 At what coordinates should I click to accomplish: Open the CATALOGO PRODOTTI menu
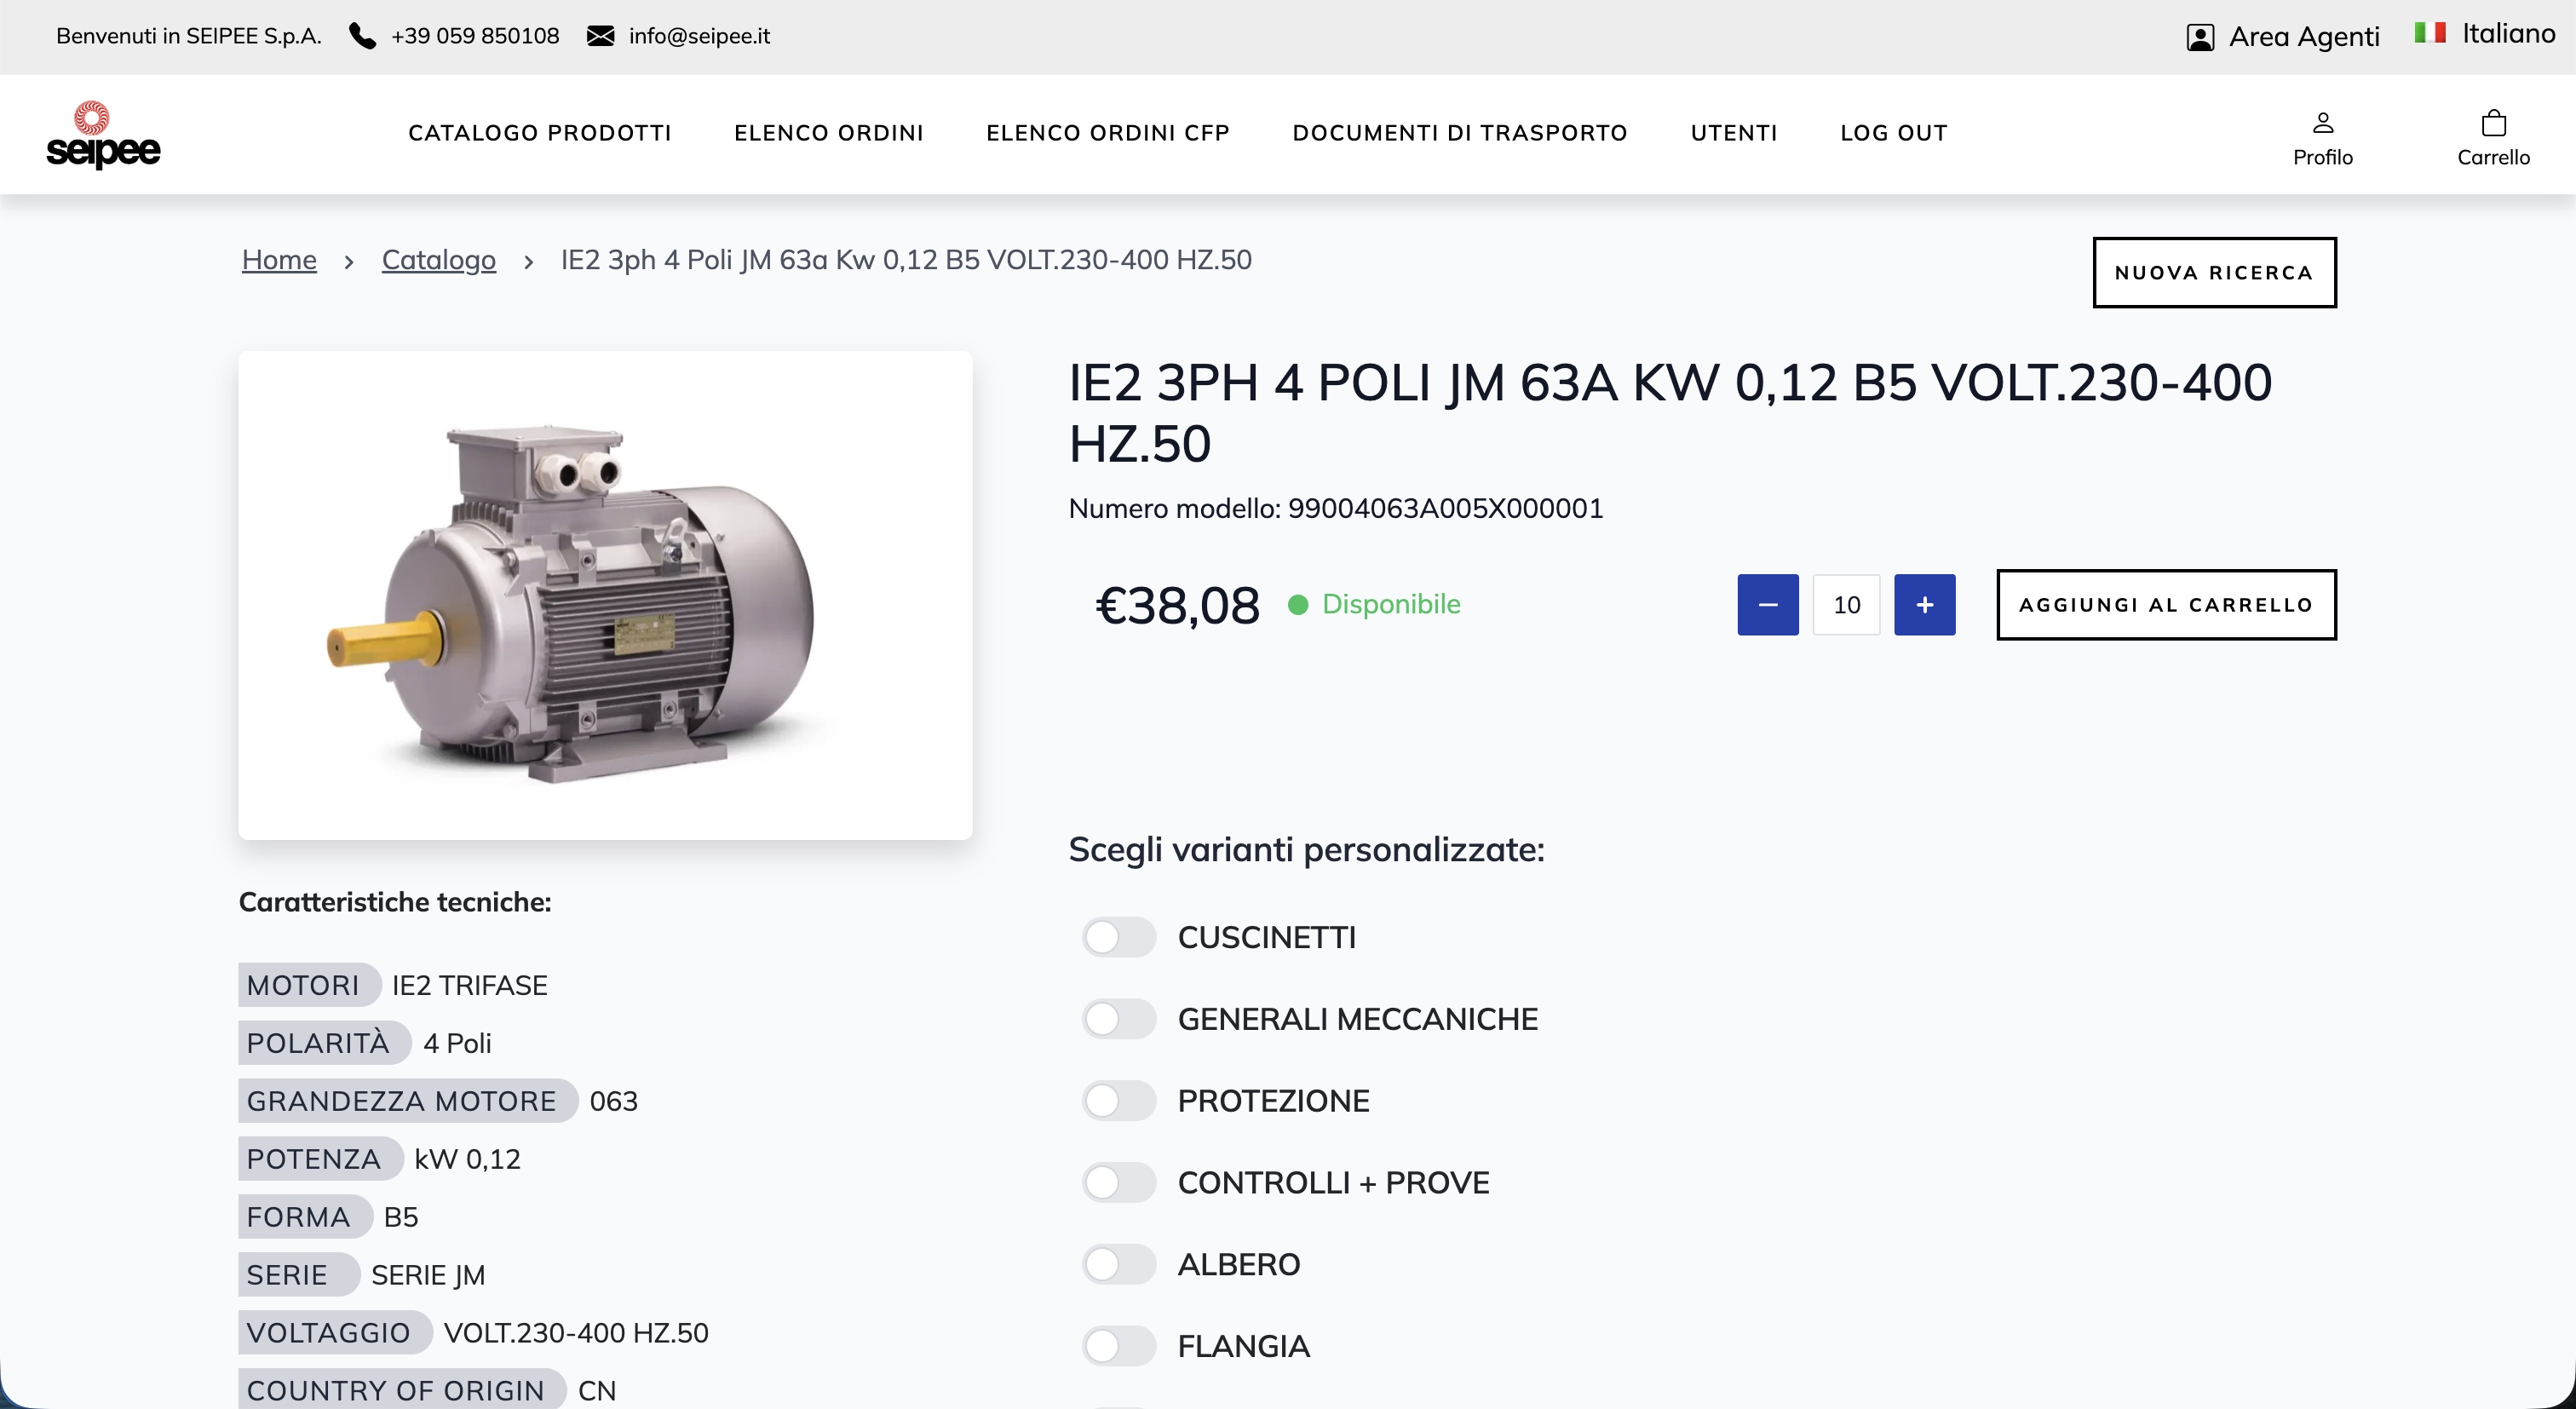(x=540, y=133)
